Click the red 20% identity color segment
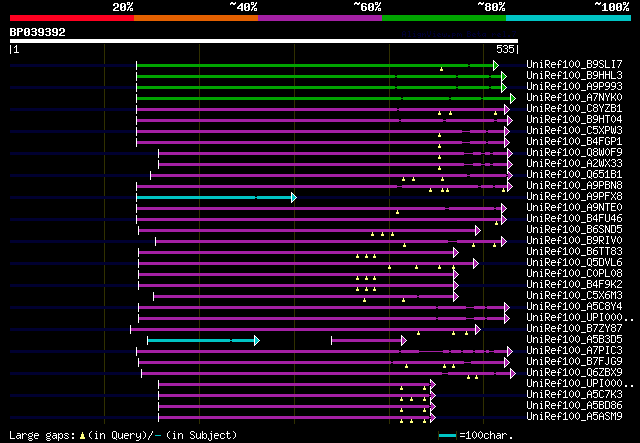The height and width of the screenshot is (443, 640). pyautogui.click(x=72, y=18)
